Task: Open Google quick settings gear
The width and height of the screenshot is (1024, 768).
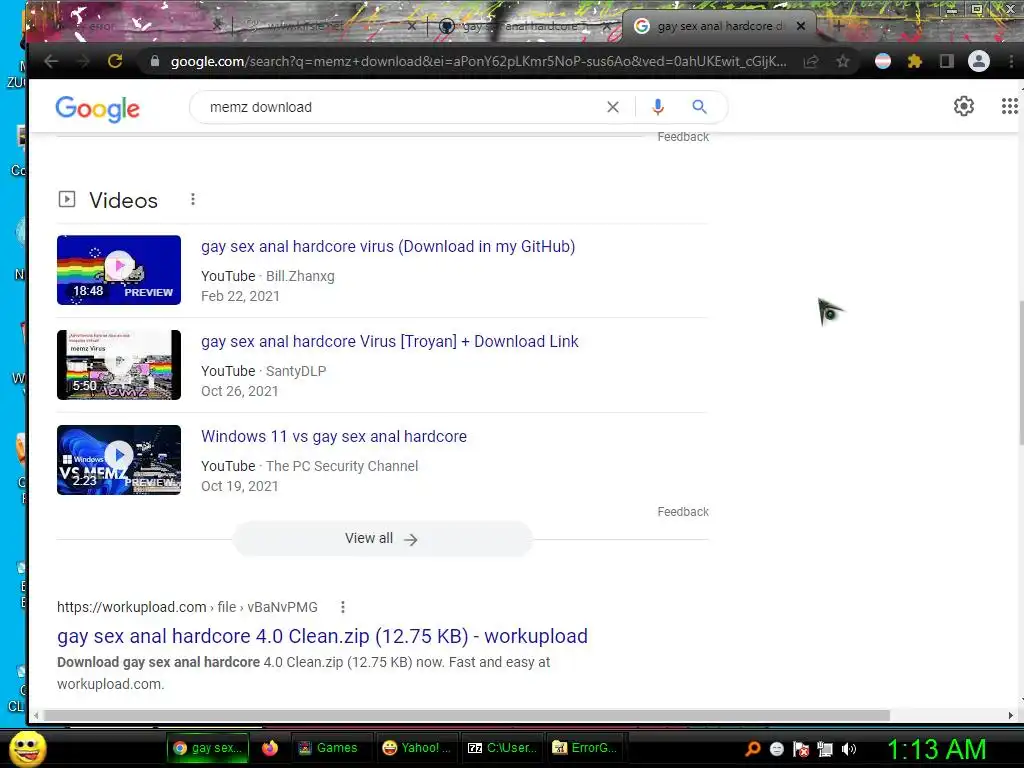Action: tap(964, 106)
